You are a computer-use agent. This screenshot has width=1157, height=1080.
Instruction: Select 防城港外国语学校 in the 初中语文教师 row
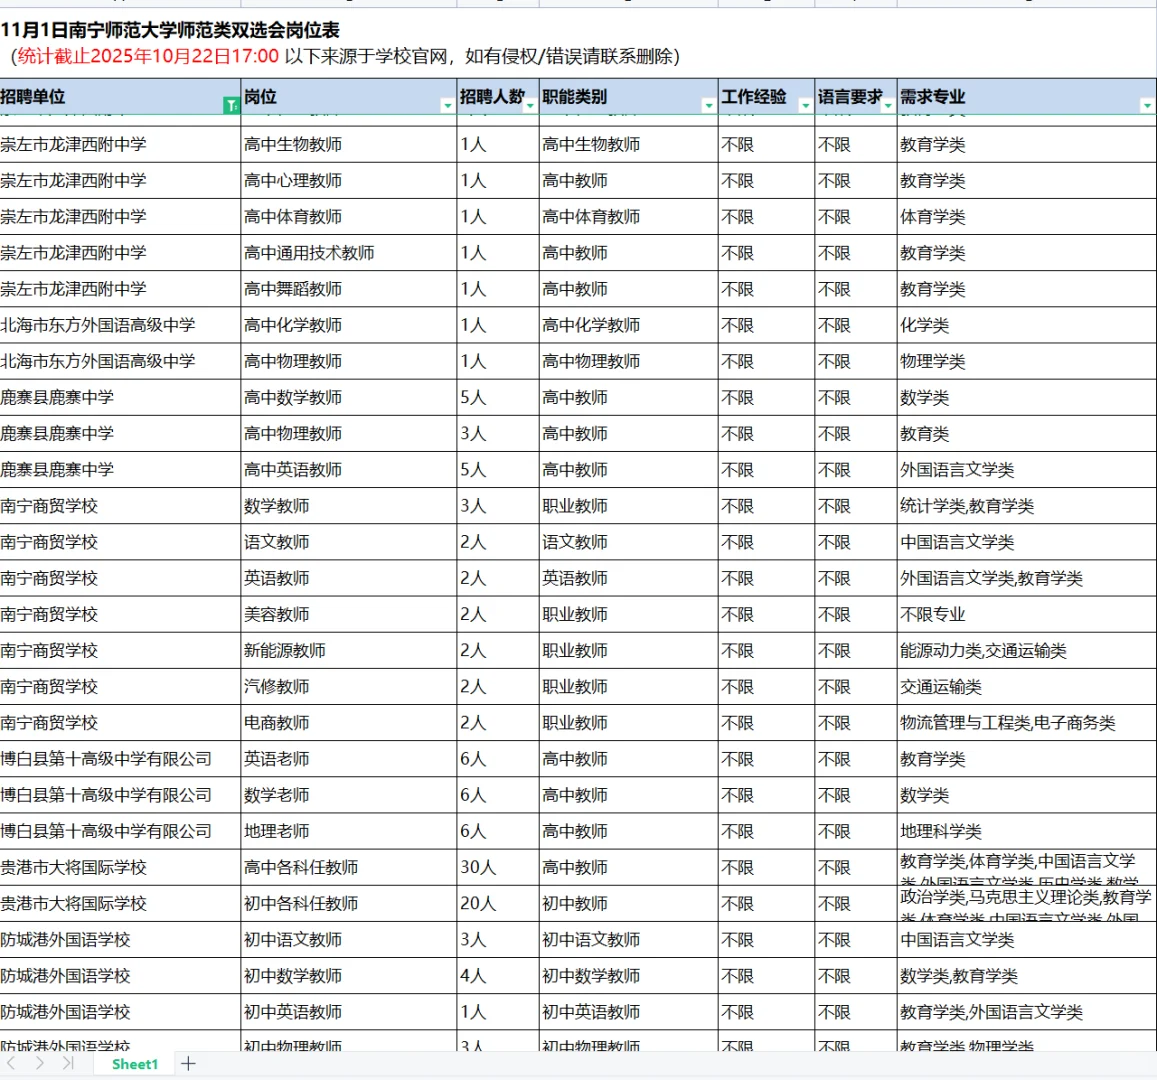(120, 940)
